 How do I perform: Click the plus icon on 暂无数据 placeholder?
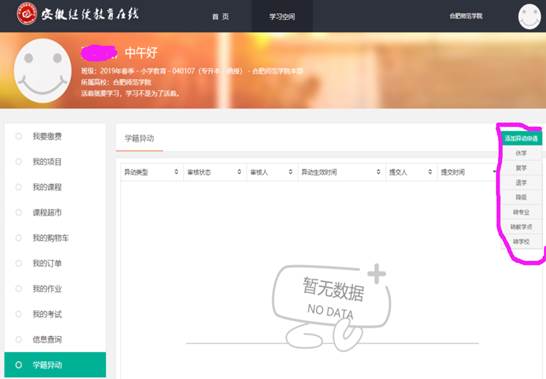(x=376, y=273)
